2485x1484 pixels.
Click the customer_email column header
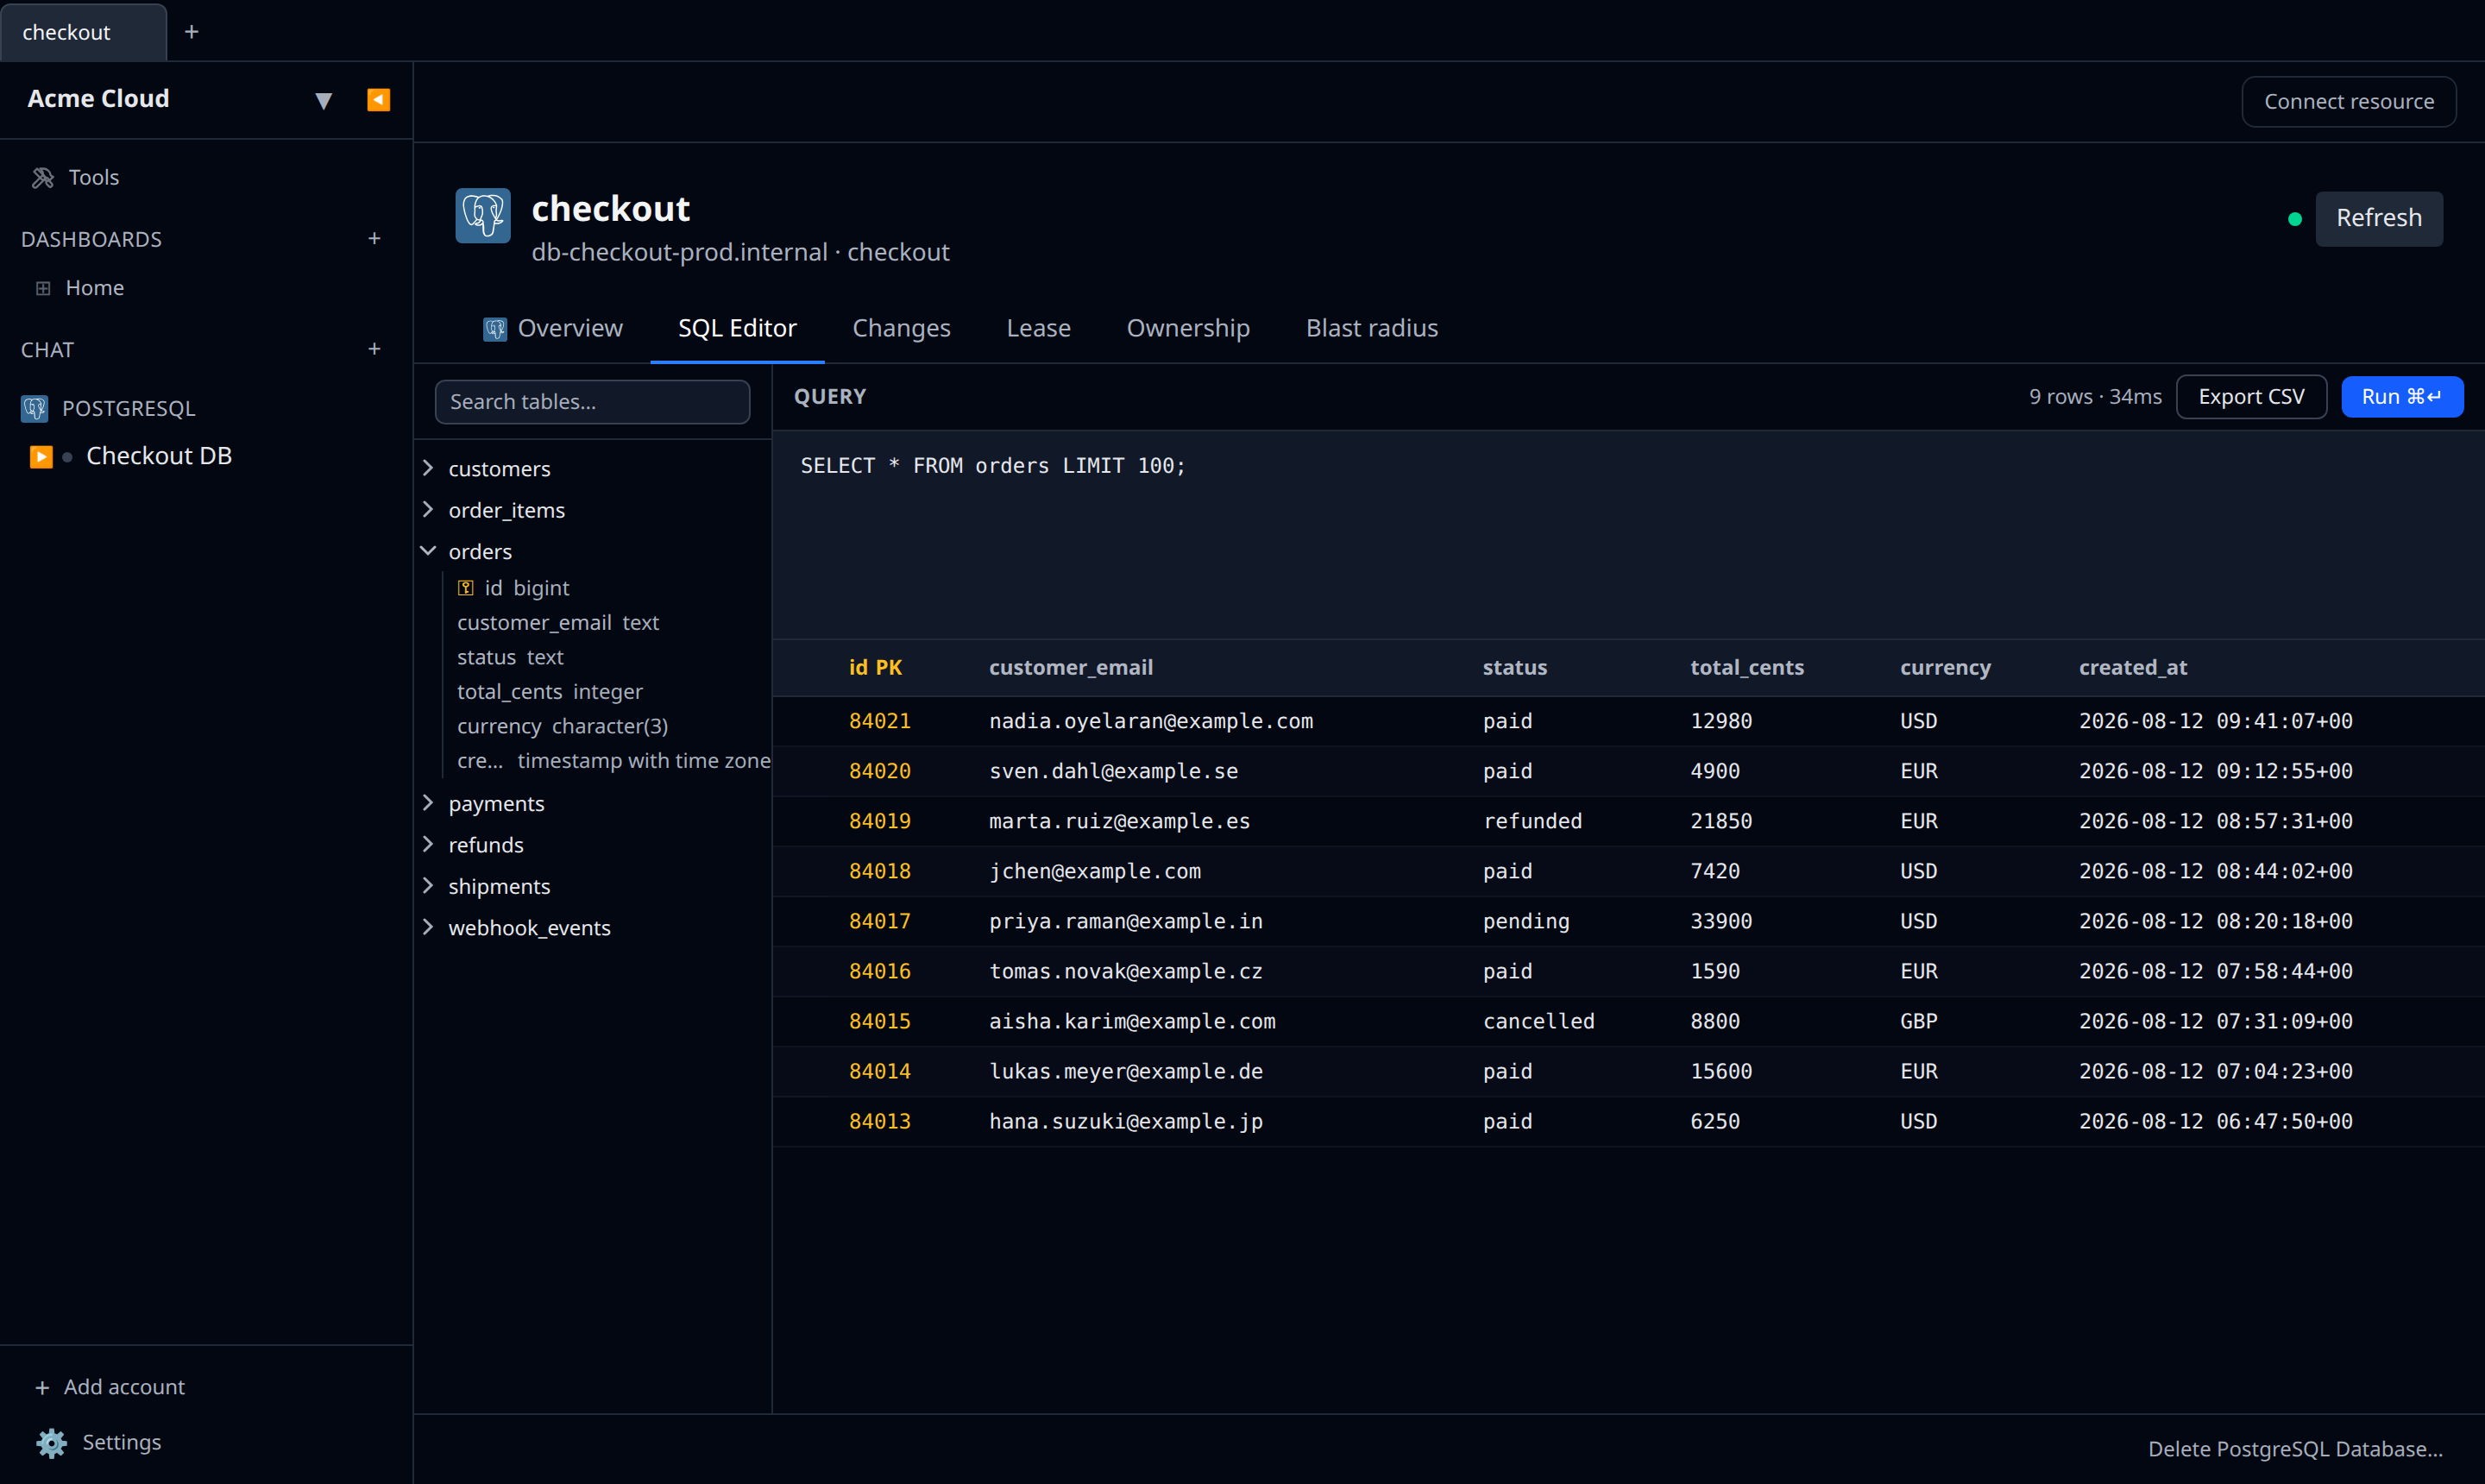(1070, 667)
